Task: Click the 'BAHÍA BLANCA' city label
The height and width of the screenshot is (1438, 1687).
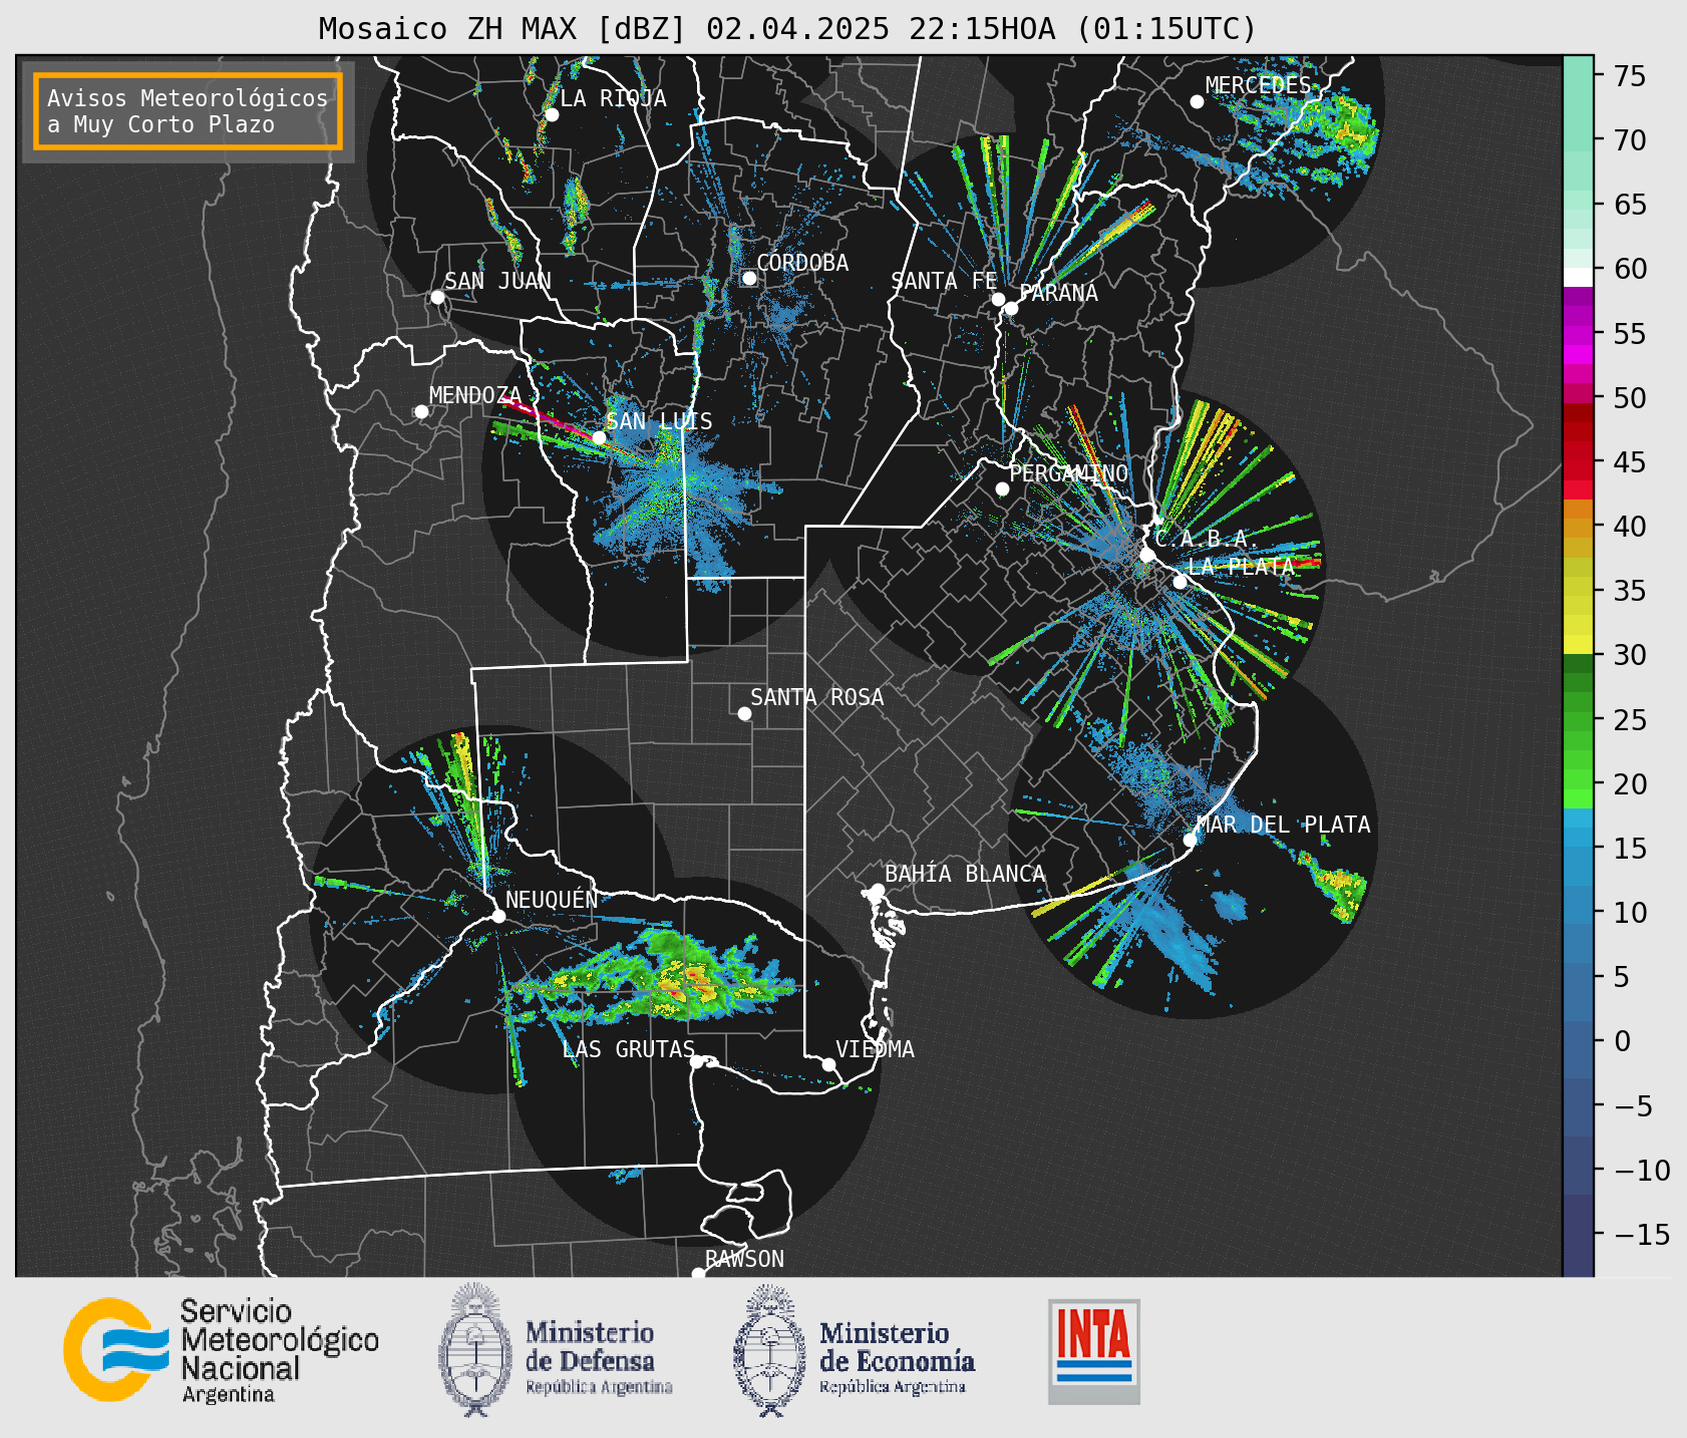Action: 965,874
